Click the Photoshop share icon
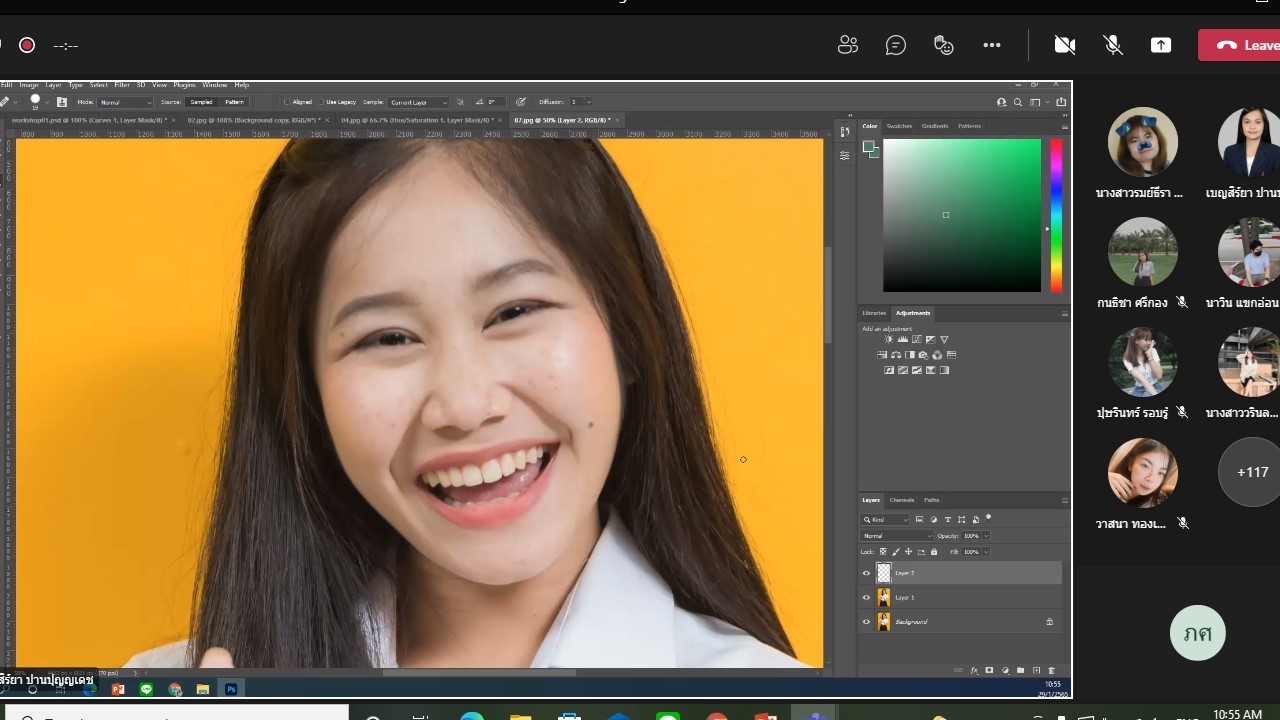 (1061, 102)
